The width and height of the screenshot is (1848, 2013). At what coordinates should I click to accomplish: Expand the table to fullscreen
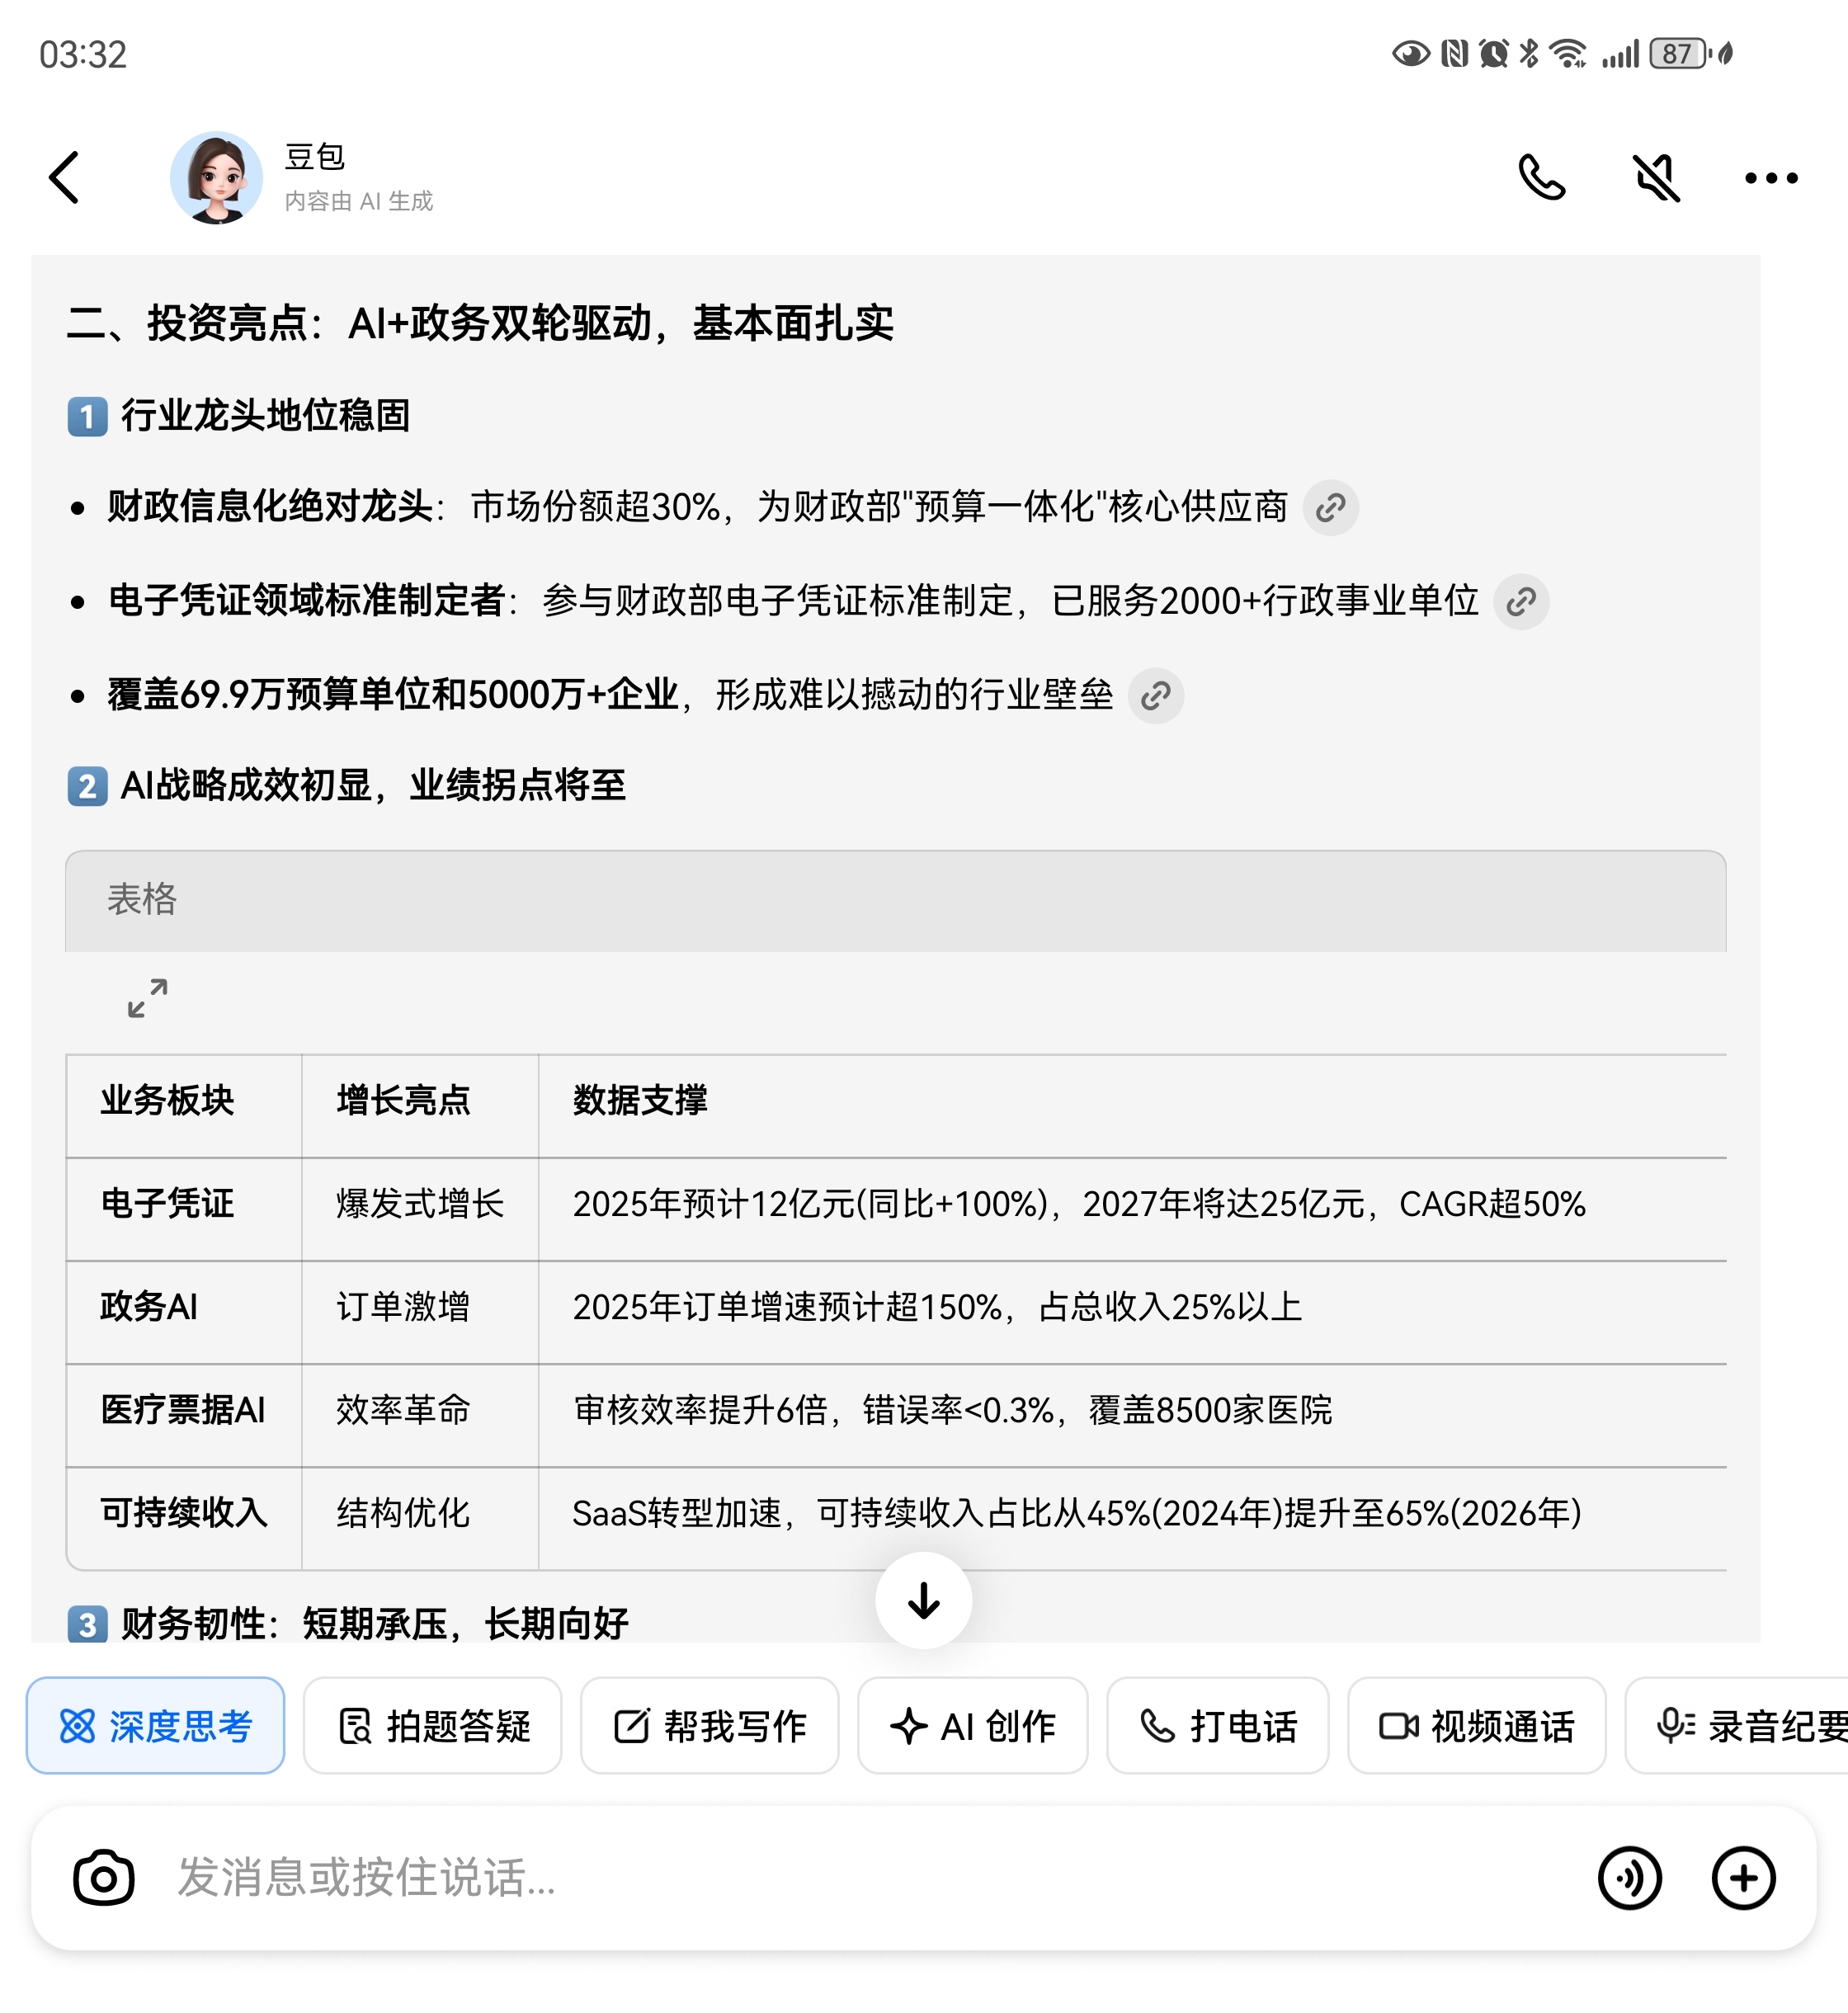(x=147, y=998)
